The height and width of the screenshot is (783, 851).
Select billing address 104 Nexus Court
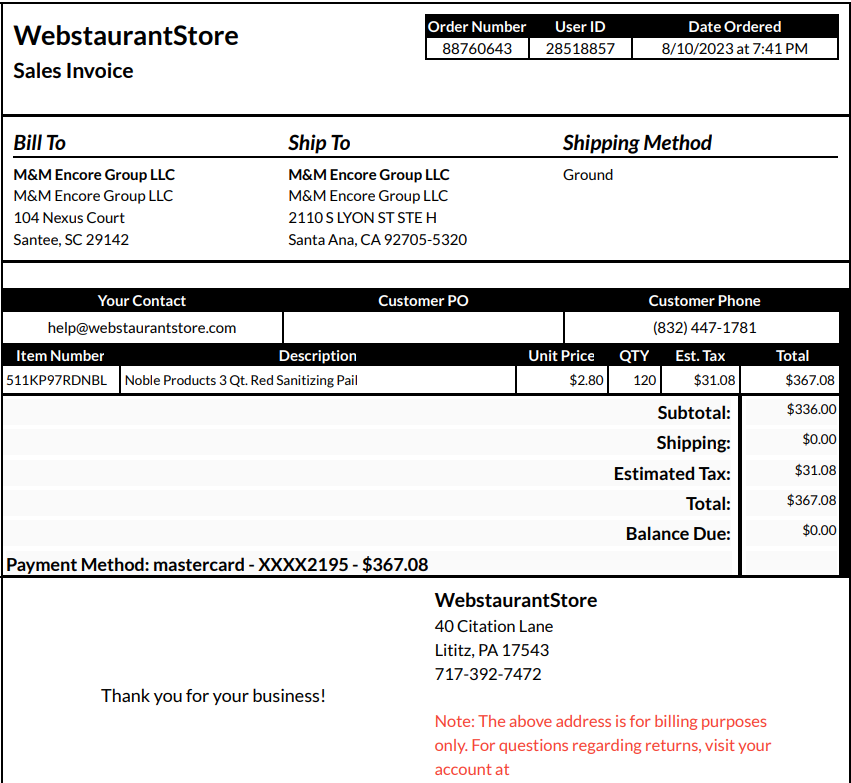[69, 218]
